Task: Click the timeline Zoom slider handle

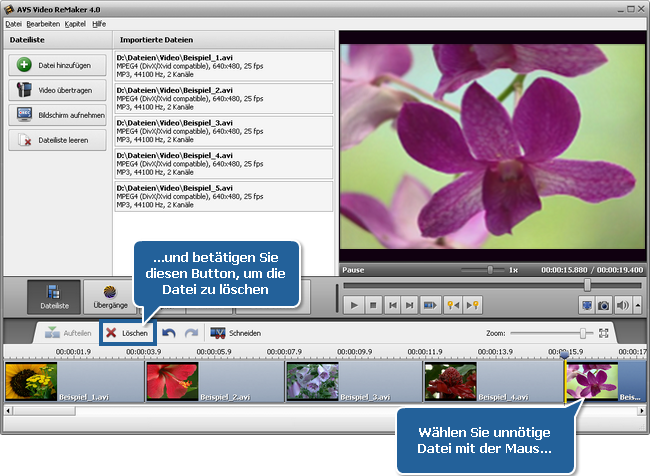Action: coord(583,333)
